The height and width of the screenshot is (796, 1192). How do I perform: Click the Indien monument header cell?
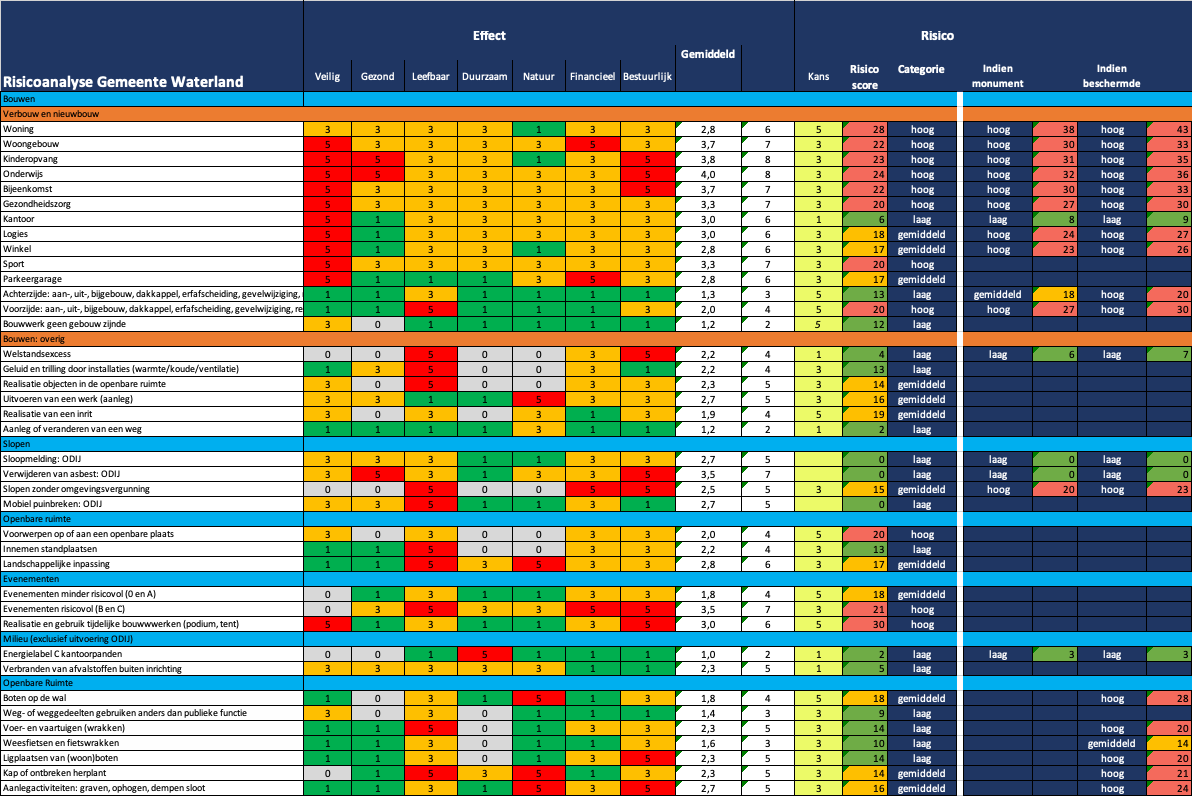pos(997,77)
